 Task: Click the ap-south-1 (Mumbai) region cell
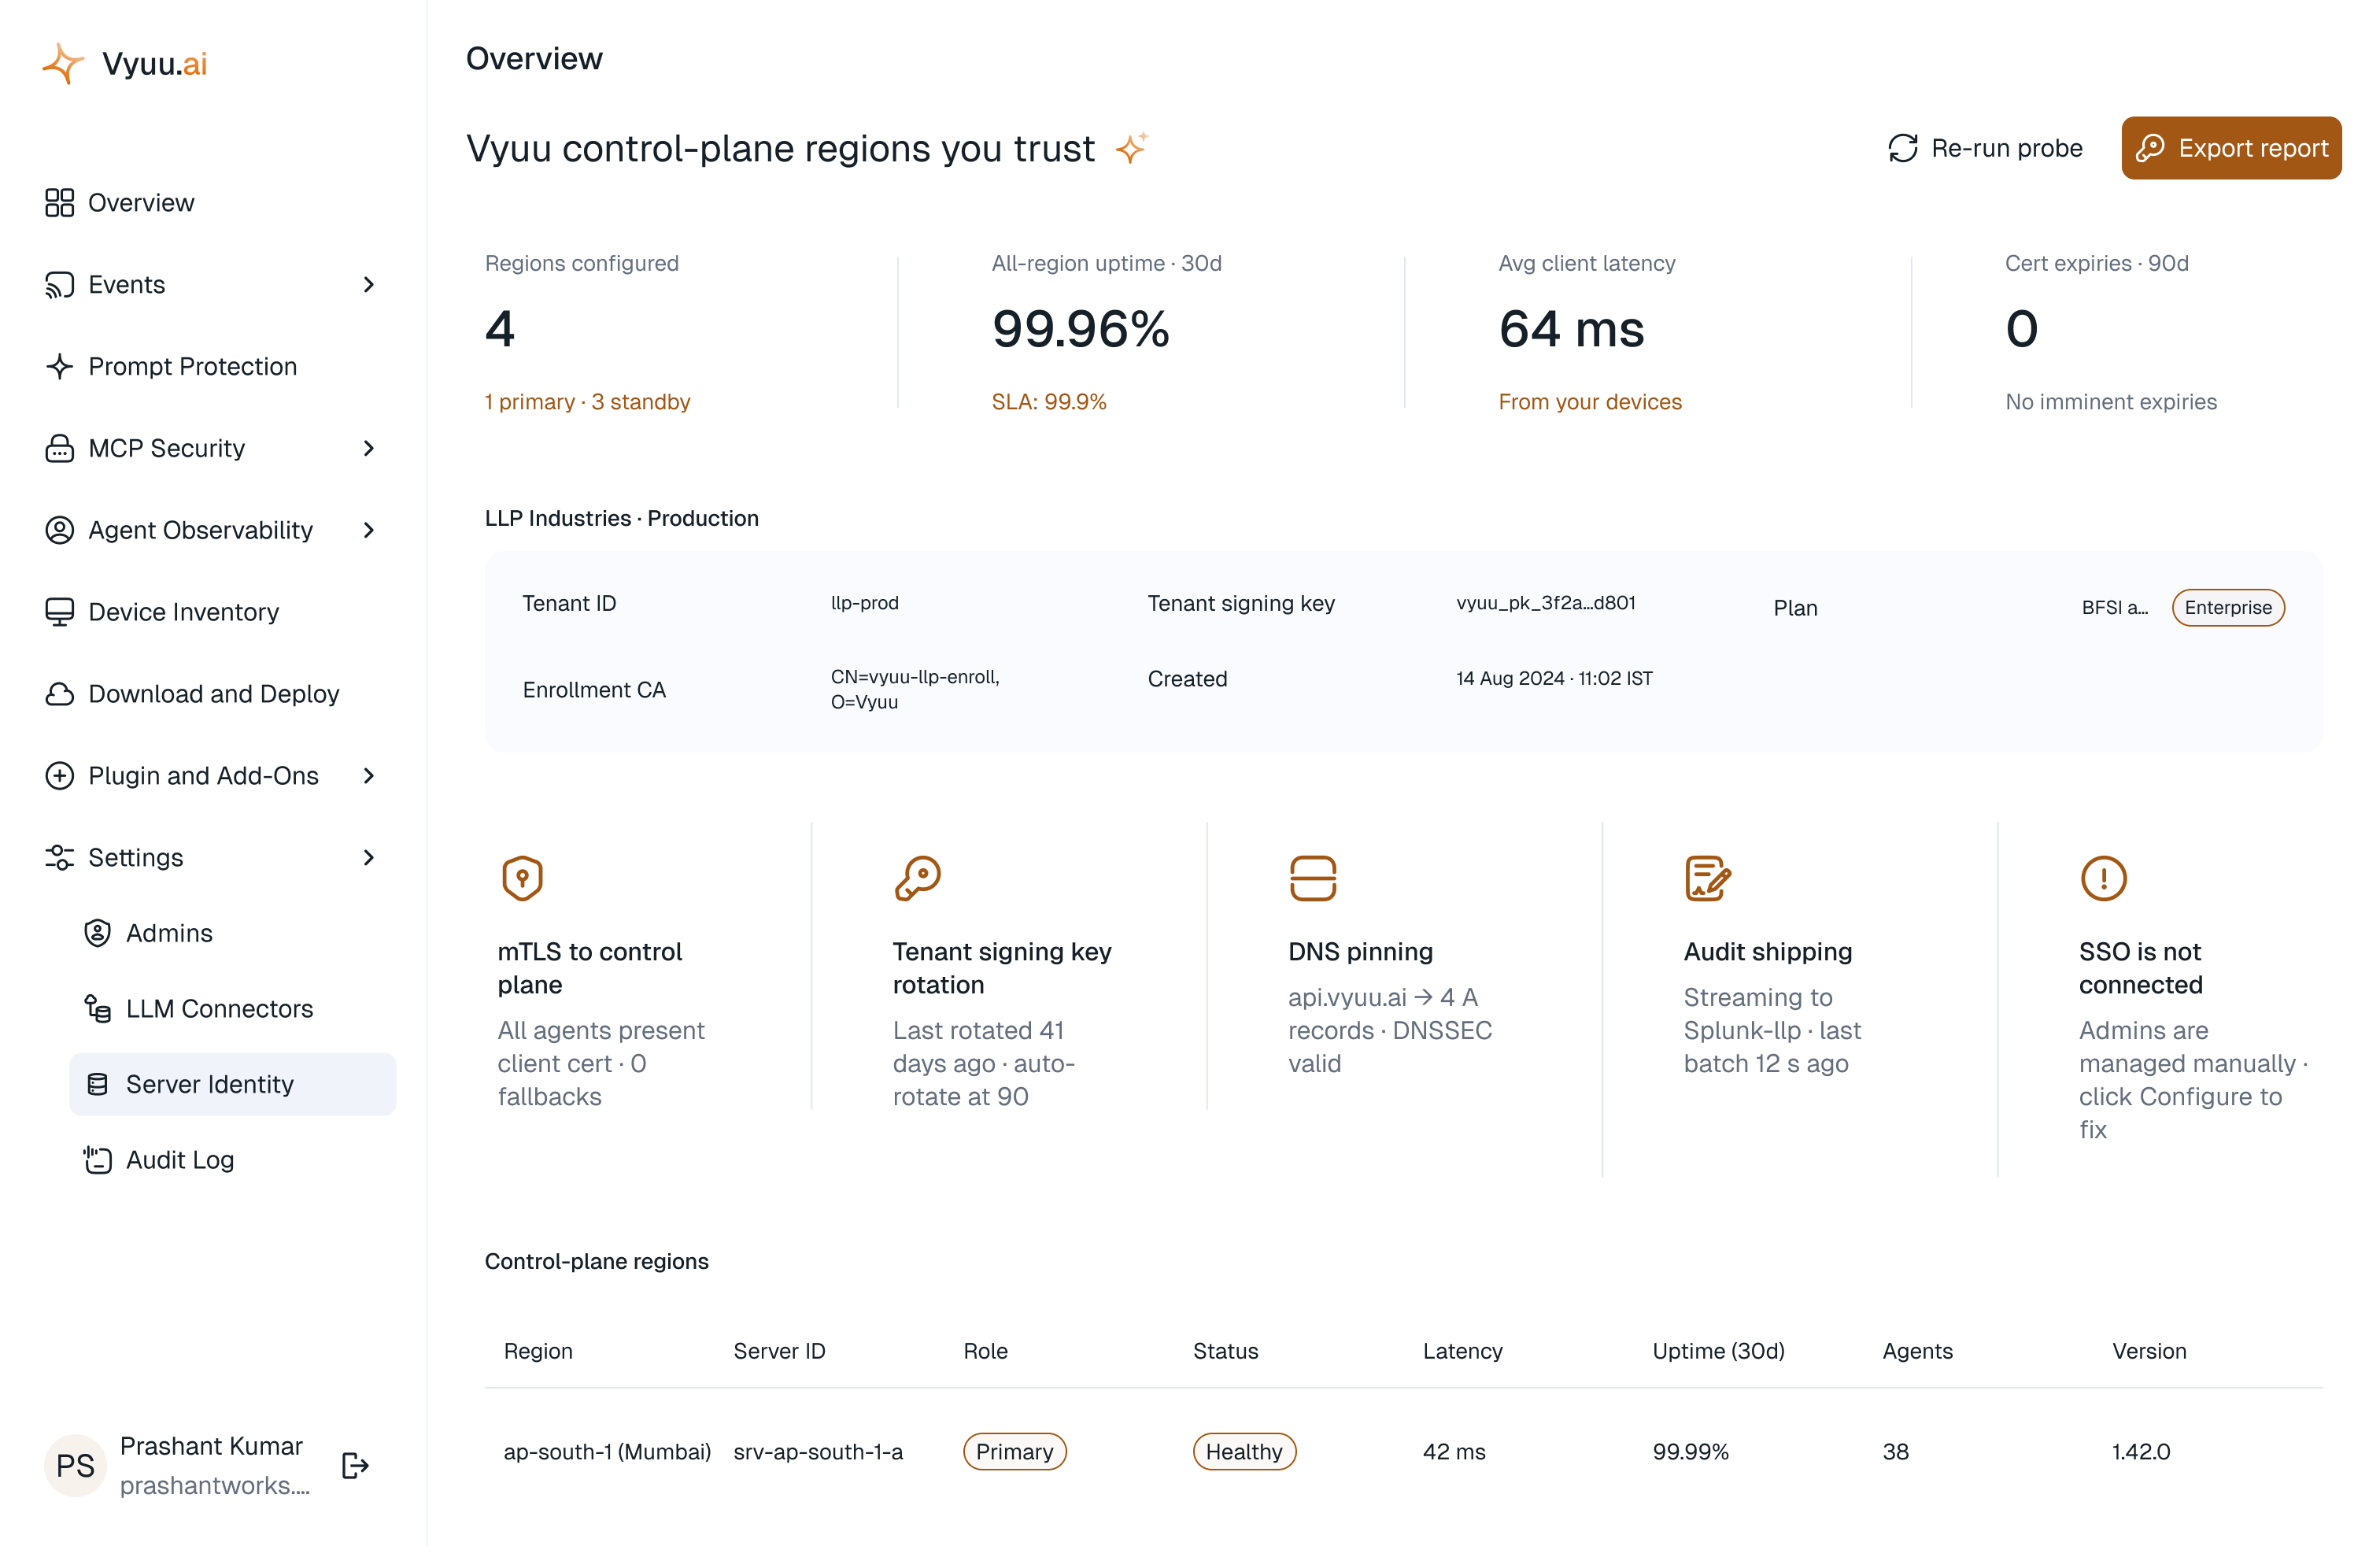[607, 1452]
